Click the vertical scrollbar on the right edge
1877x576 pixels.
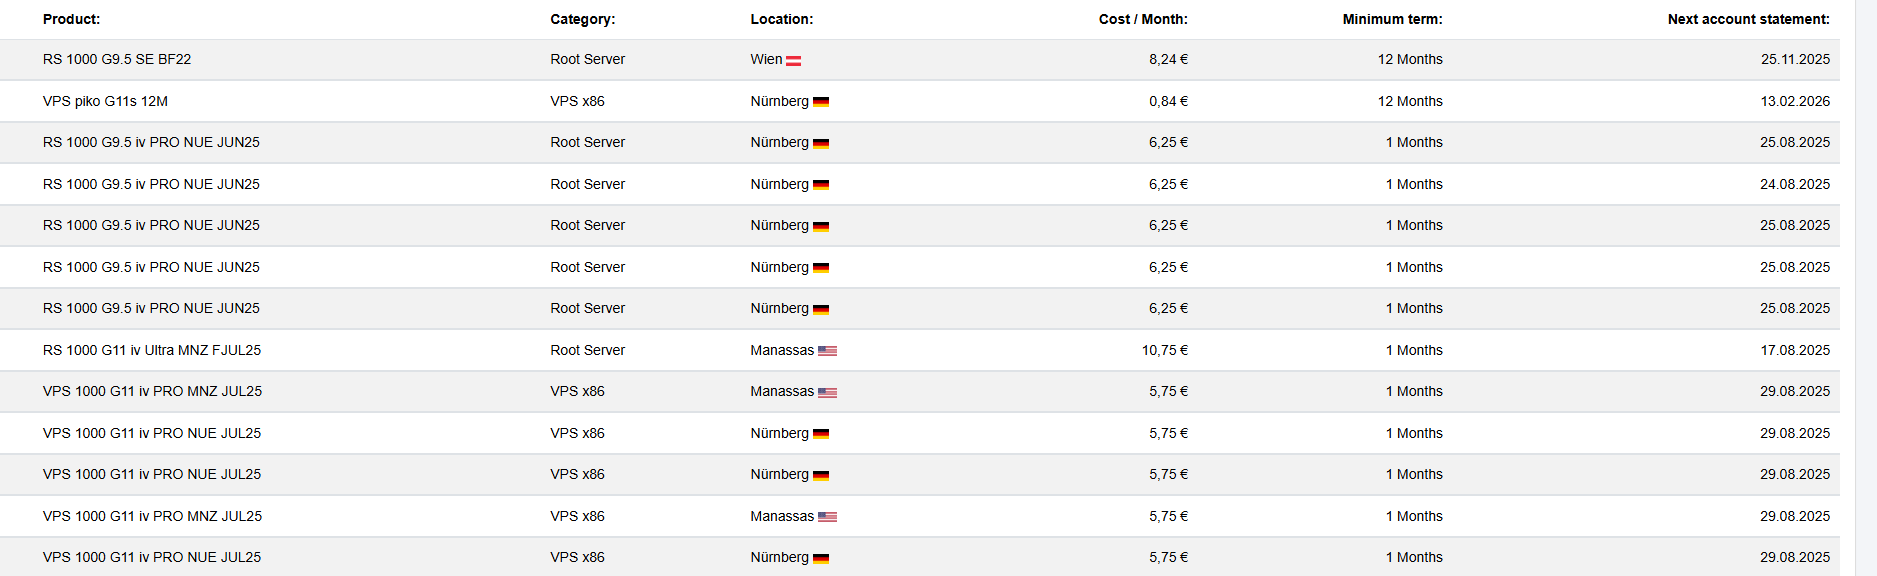click(x=1866, y=288)
